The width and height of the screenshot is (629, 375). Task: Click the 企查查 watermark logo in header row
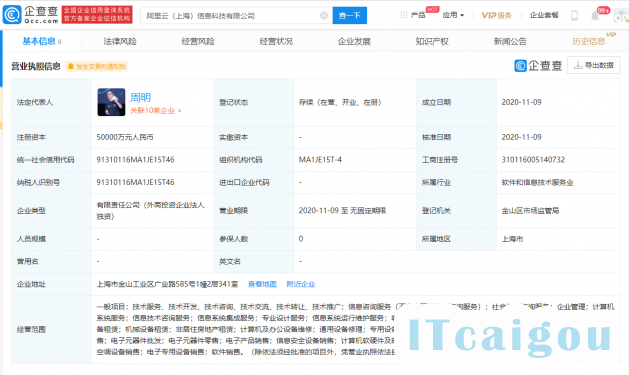(538, 65)
